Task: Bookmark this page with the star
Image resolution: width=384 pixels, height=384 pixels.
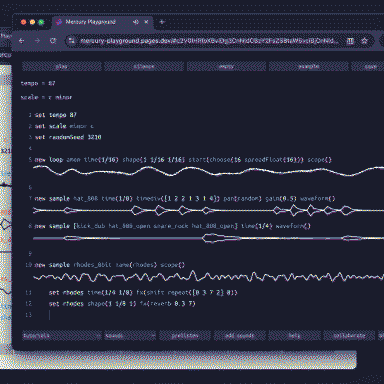Action: pos(365,41)
